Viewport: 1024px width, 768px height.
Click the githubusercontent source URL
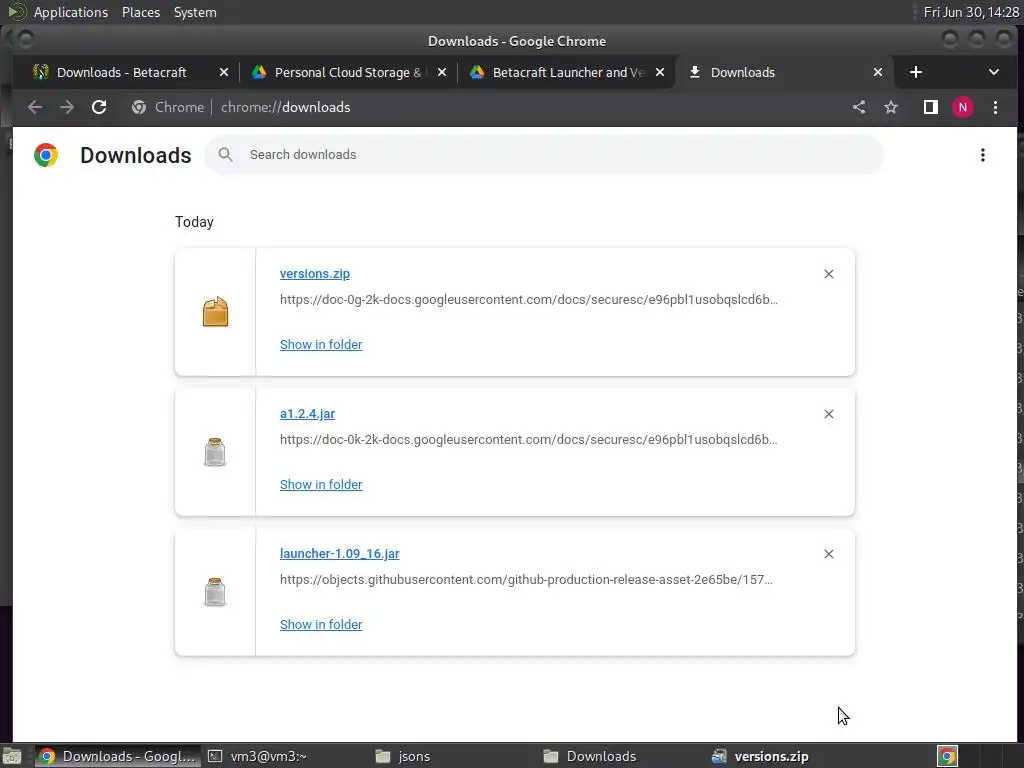pyautogui.click(x=526, y=579)
